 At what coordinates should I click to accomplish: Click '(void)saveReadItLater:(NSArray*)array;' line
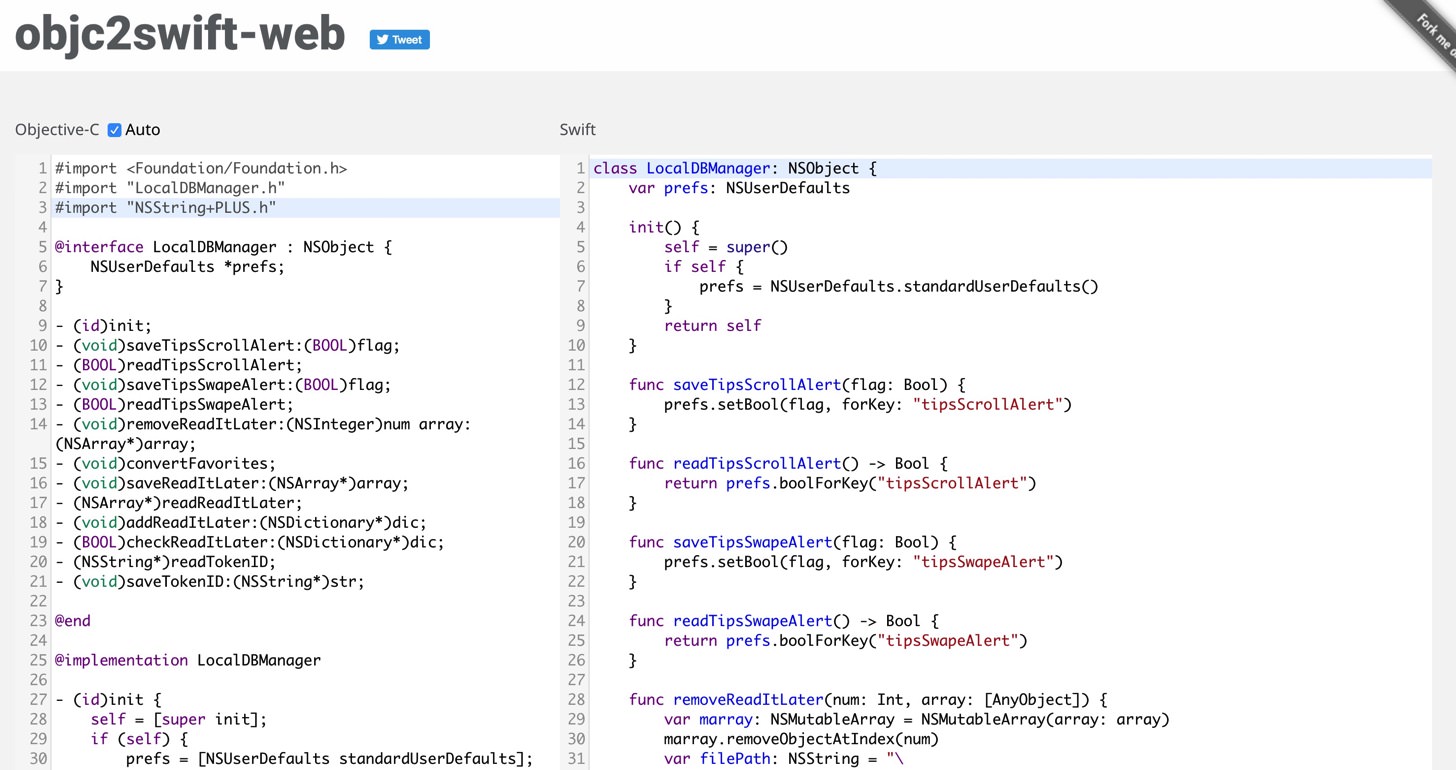[232, 483]
